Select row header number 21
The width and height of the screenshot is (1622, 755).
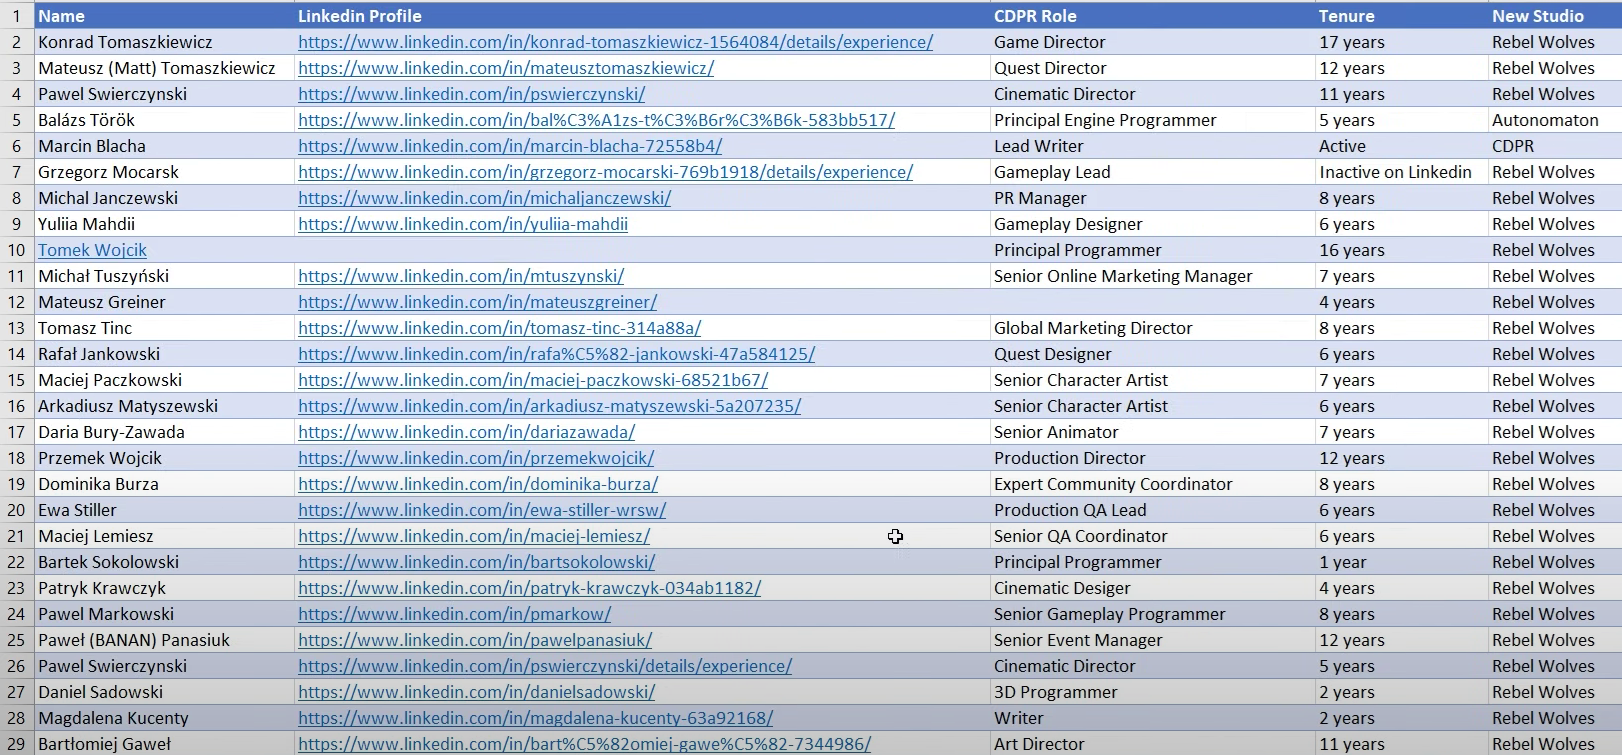click(17, 536)
